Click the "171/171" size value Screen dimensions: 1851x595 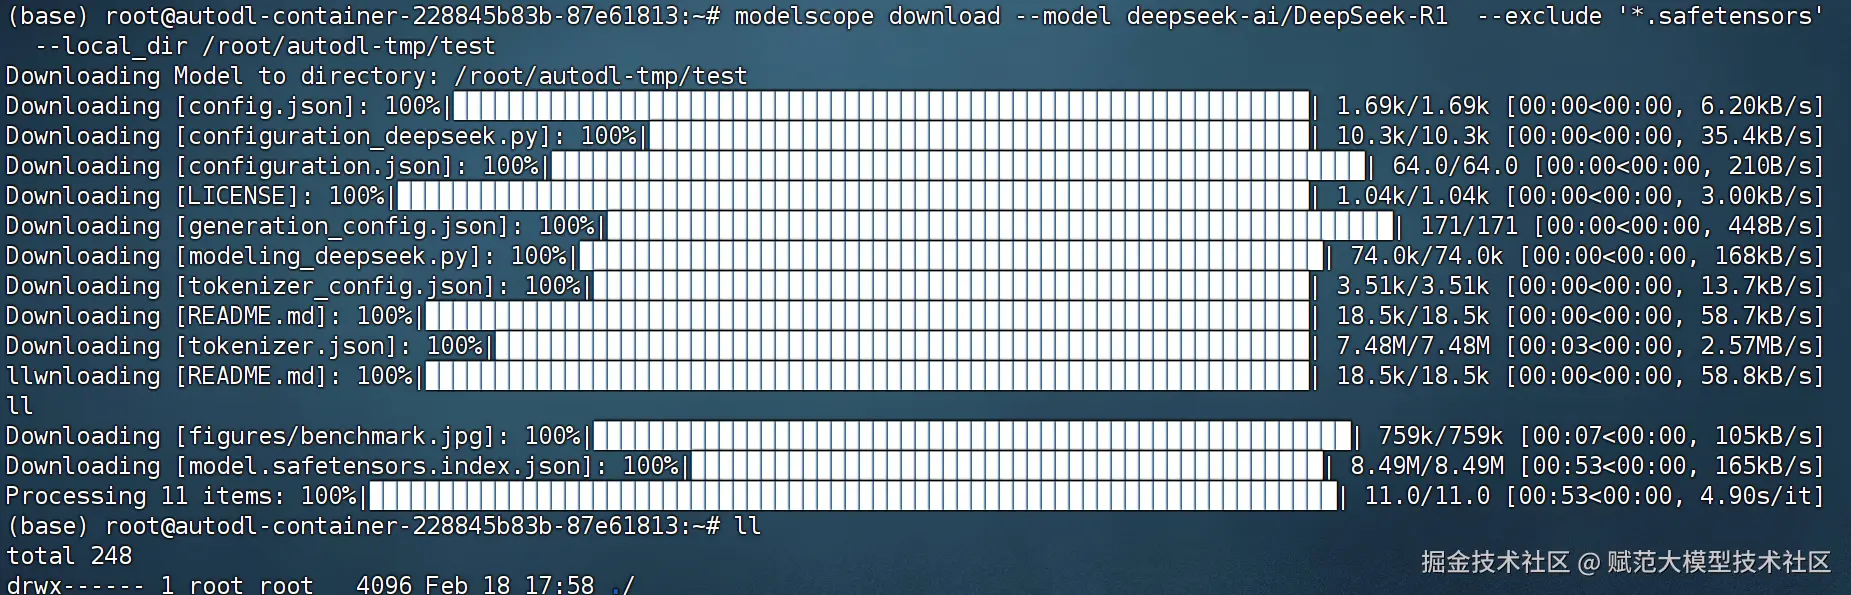pos(1468,226)
